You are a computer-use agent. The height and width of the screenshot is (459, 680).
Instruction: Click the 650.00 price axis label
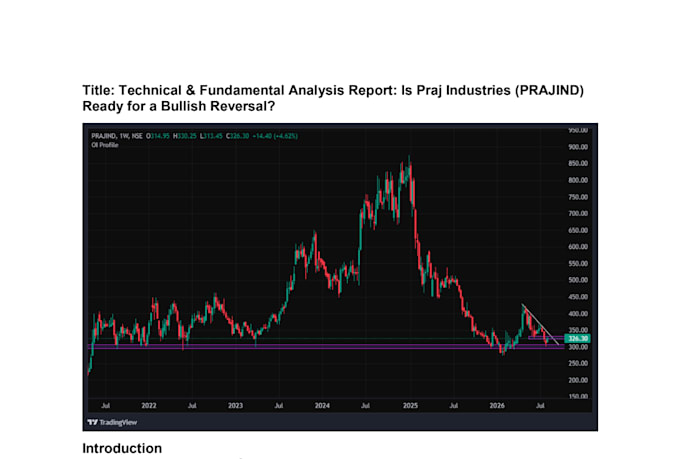578,230
